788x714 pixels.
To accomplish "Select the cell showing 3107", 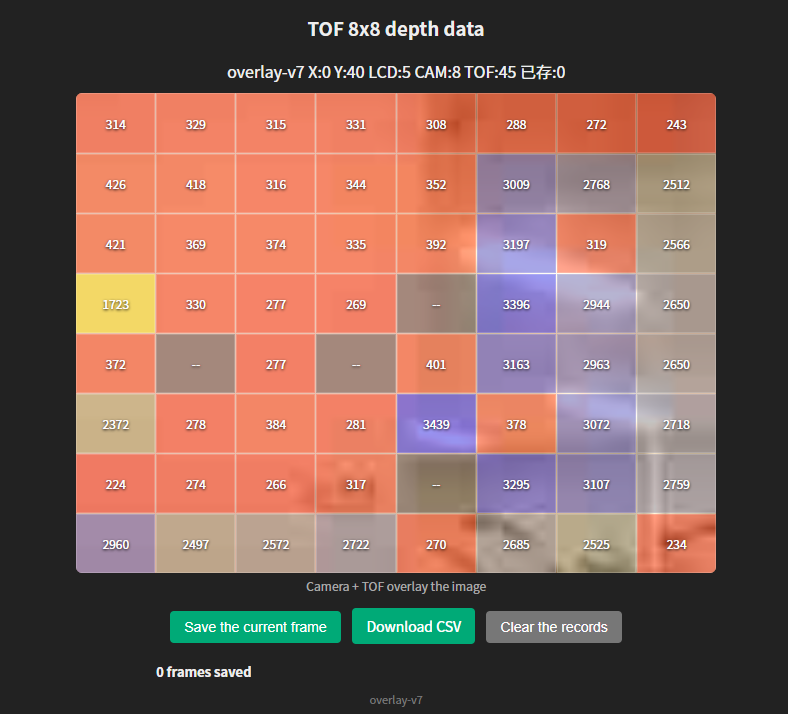I will point(597,484).
